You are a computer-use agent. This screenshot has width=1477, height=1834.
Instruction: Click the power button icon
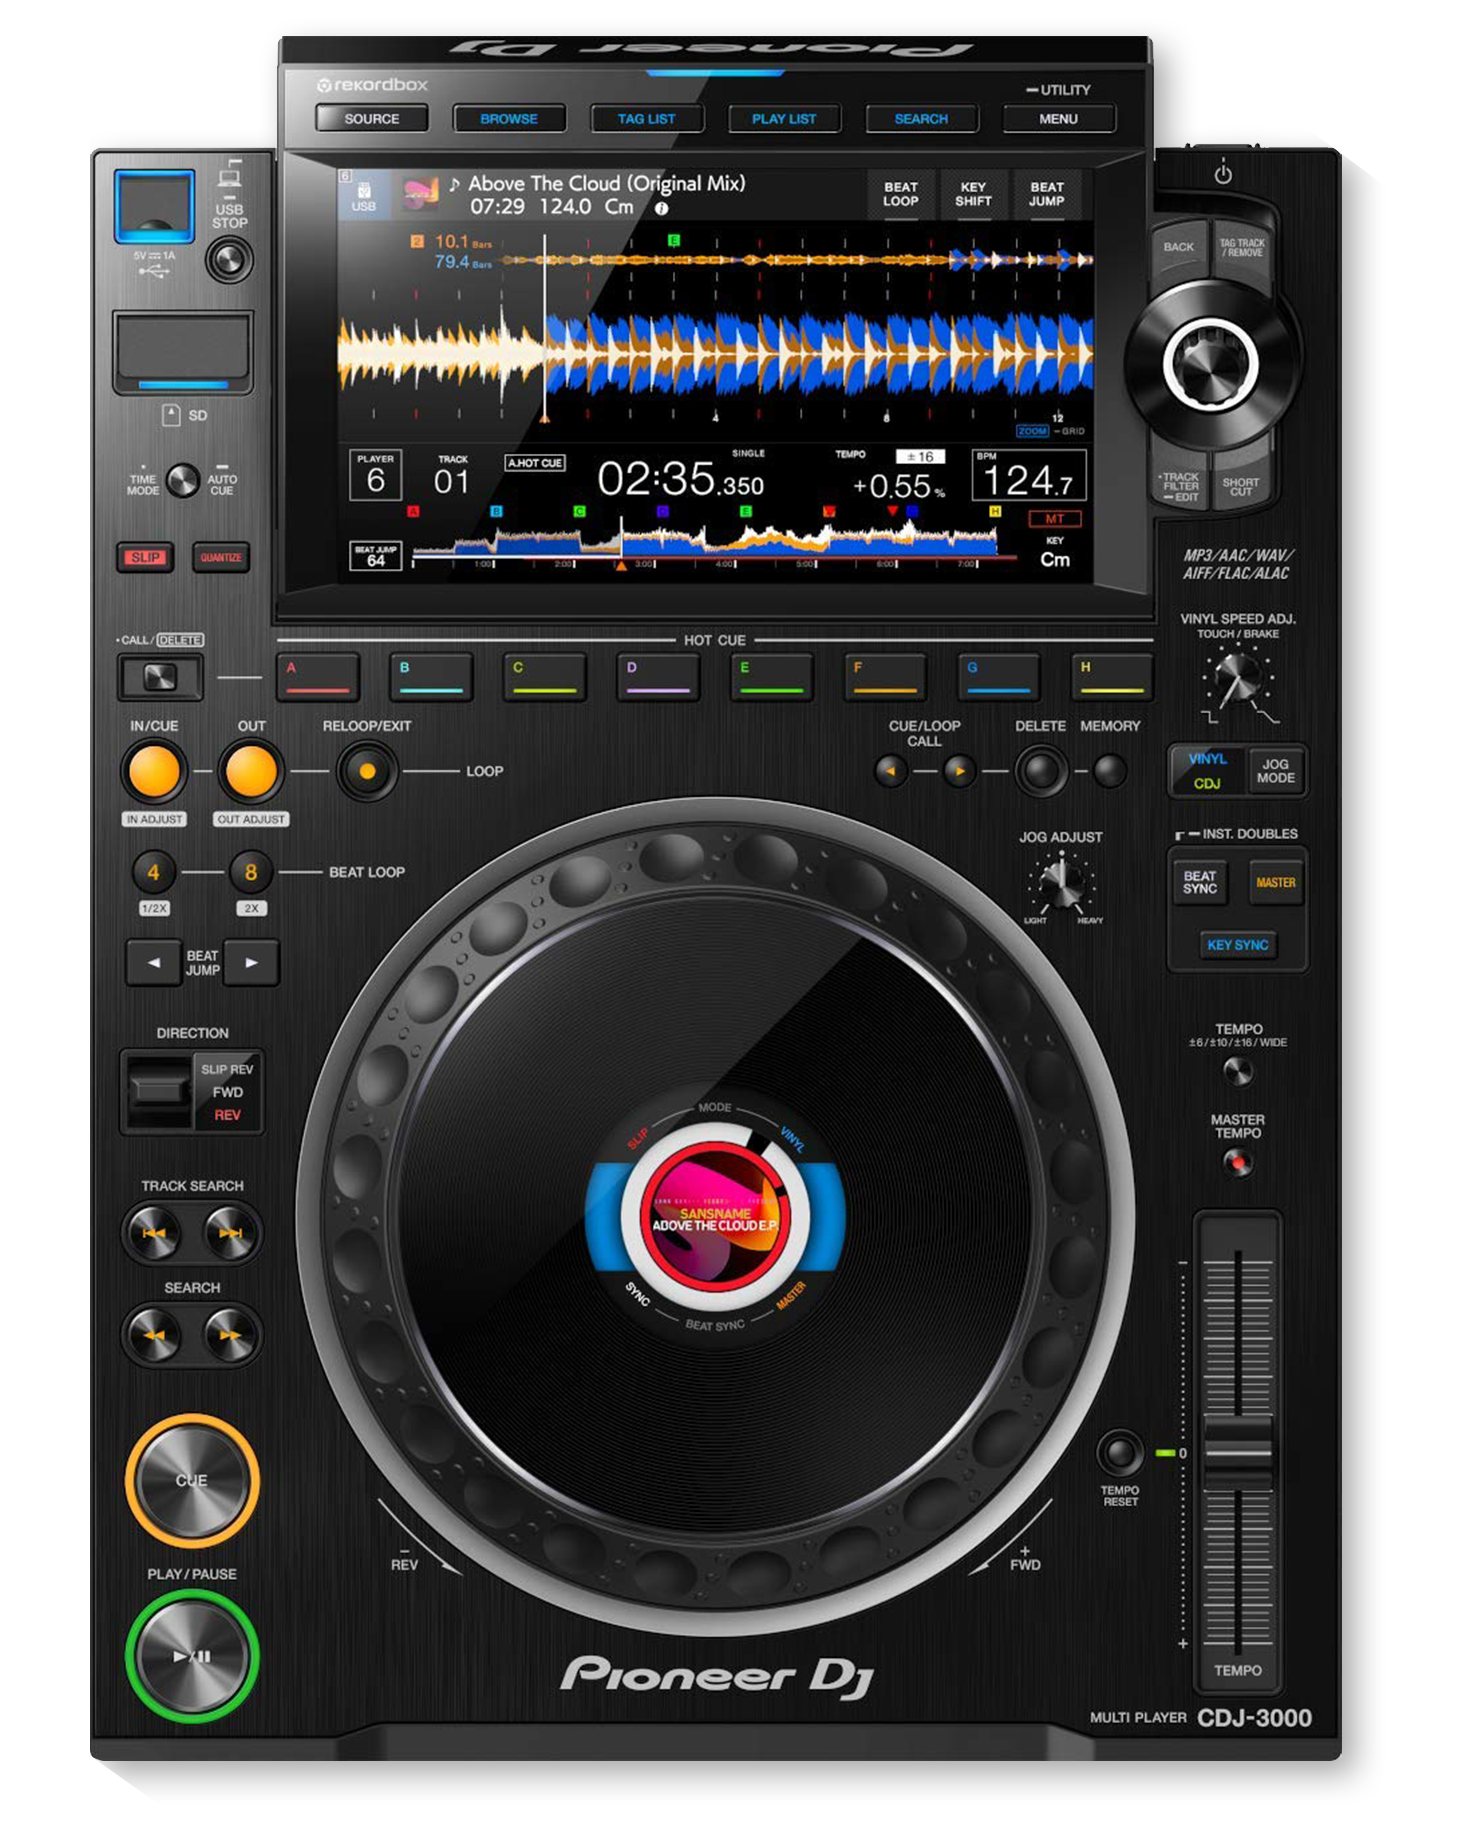[1223, 174]
